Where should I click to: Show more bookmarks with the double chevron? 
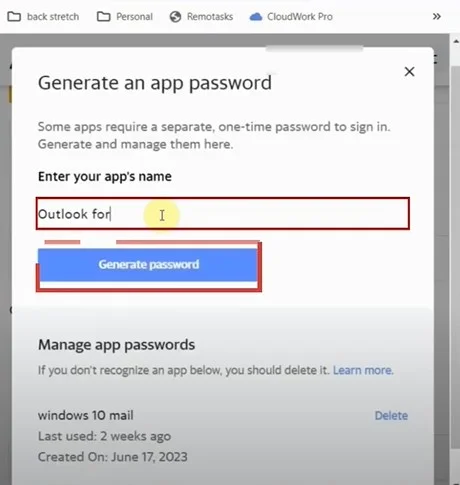(437, 16)
